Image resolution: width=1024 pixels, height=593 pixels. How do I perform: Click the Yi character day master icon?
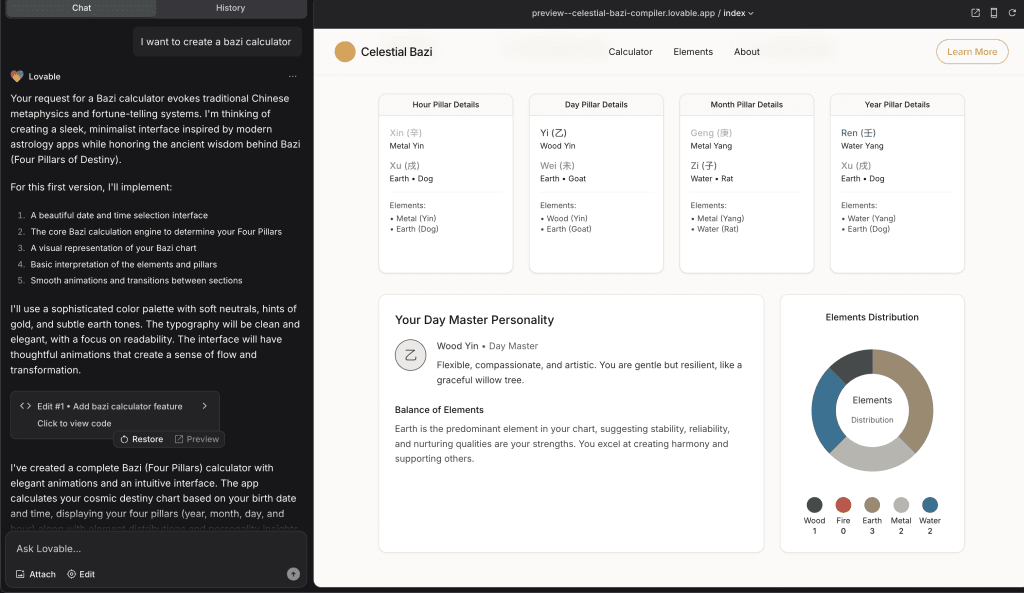(411, 355)
